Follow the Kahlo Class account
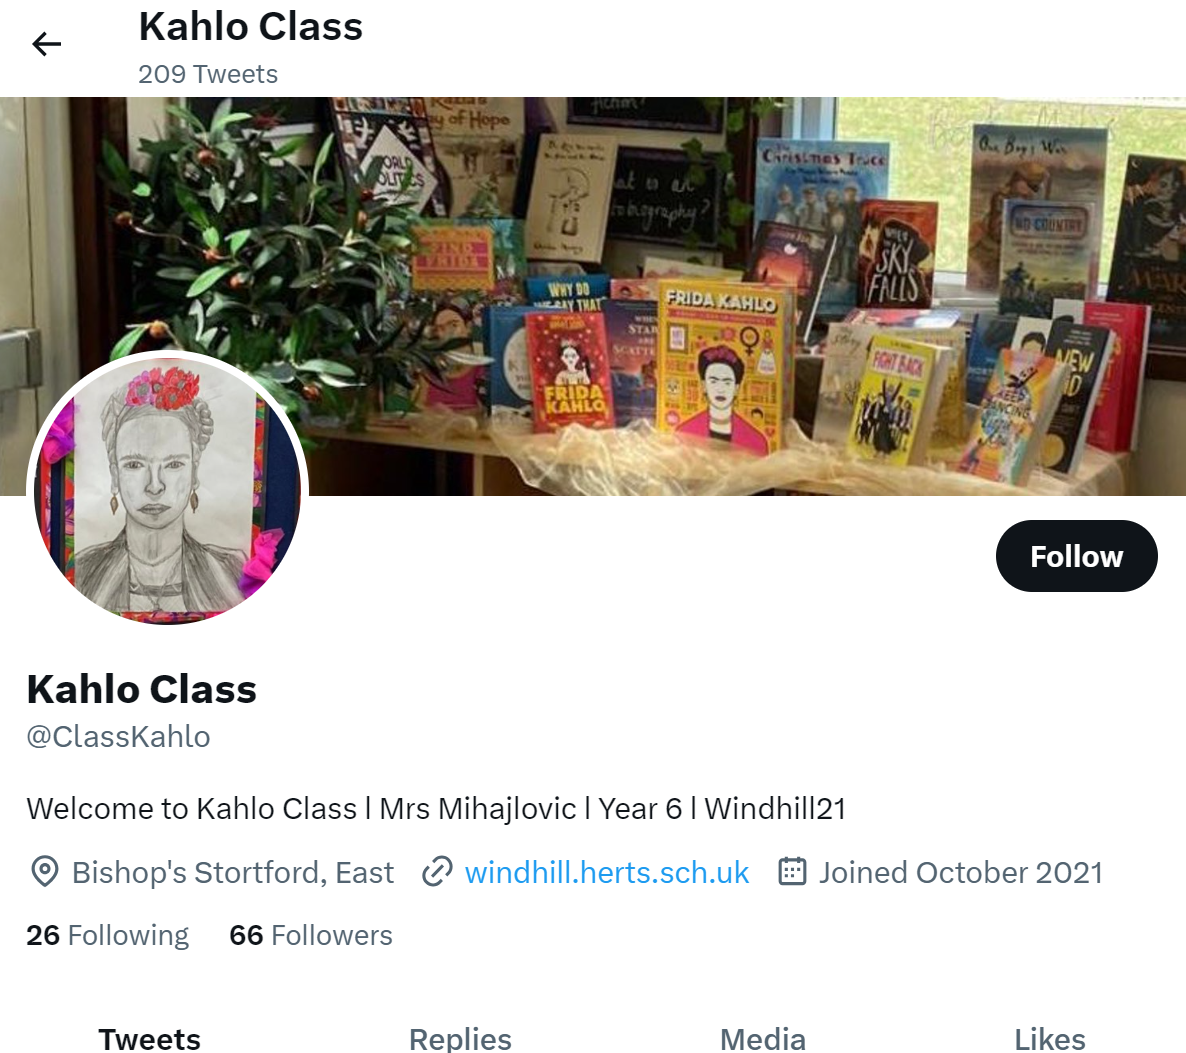1186x1053 pixels. tap(1076, 556)
